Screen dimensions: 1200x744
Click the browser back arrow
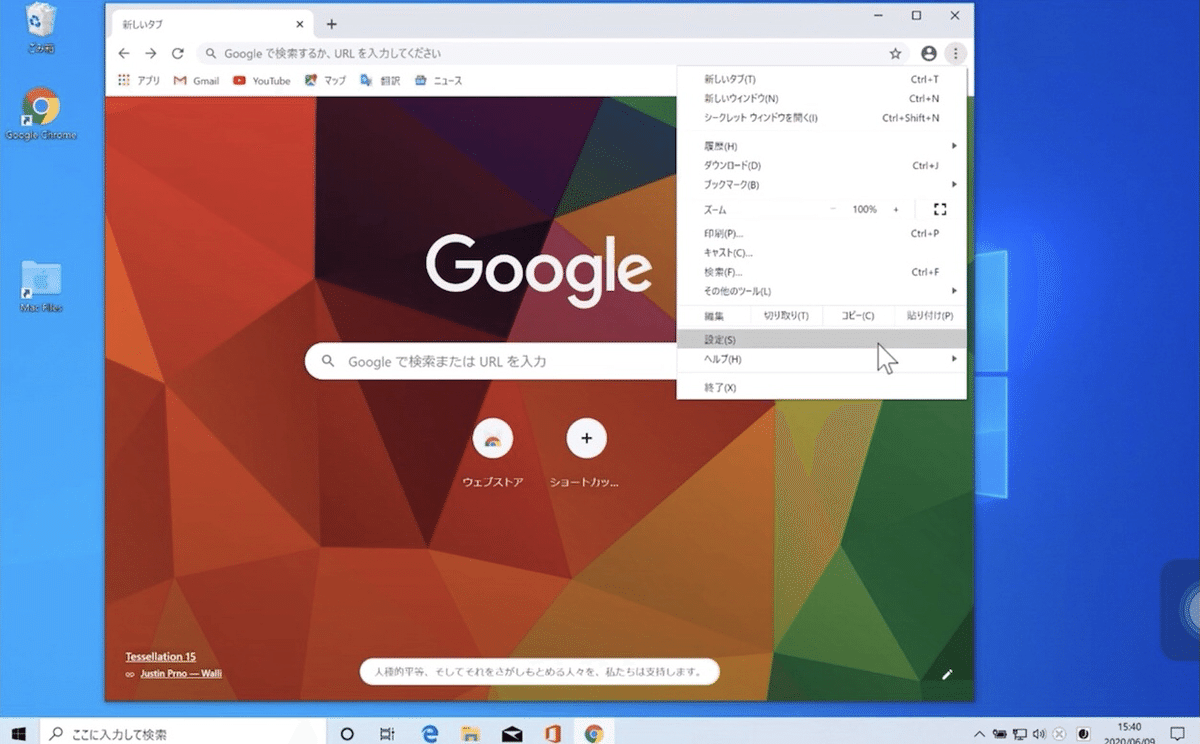124,53
